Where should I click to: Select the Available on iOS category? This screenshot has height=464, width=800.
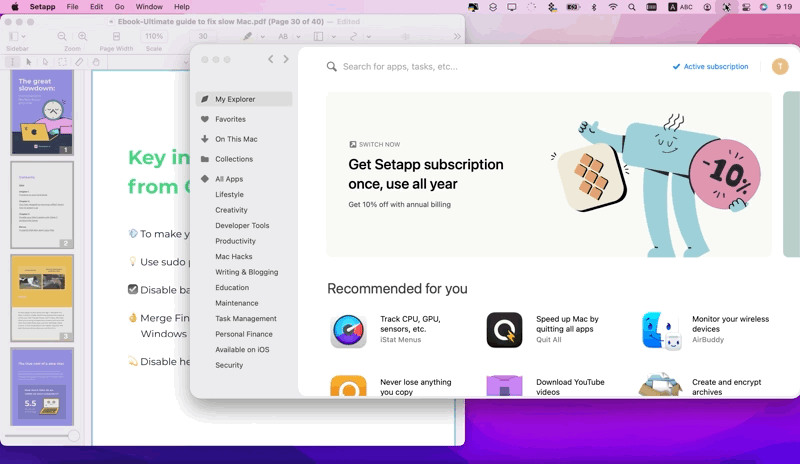pos(242,350)
